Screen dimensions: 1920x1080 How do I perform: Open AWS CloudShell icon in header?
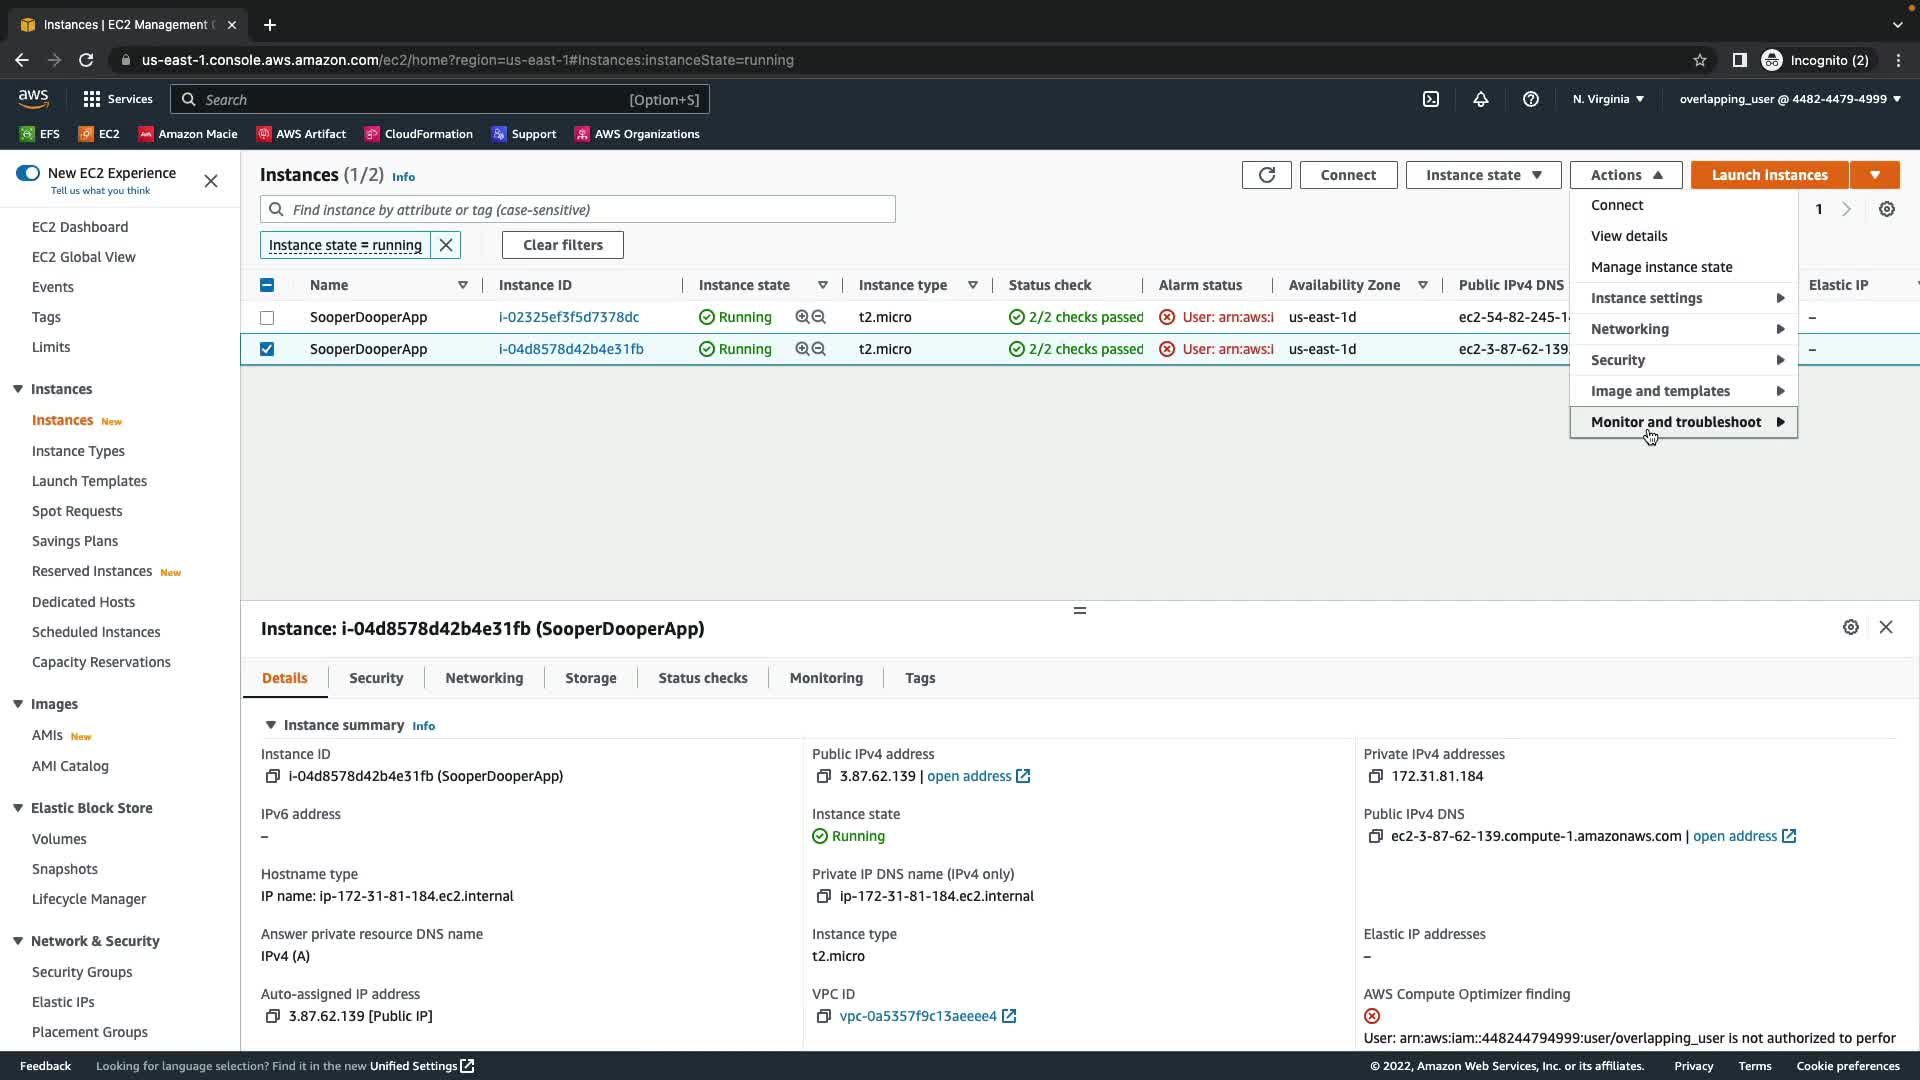coord(1431,99)
